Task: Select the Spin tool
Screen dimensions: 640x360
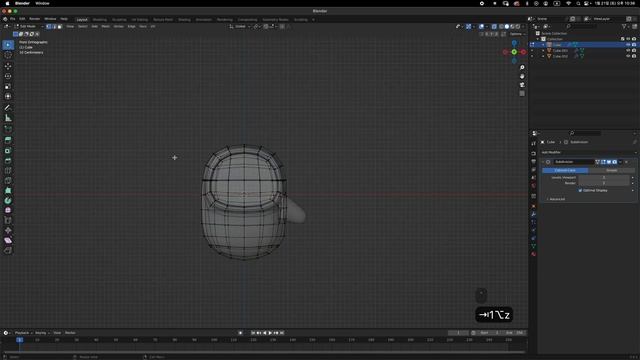Action: click(8, 200)
